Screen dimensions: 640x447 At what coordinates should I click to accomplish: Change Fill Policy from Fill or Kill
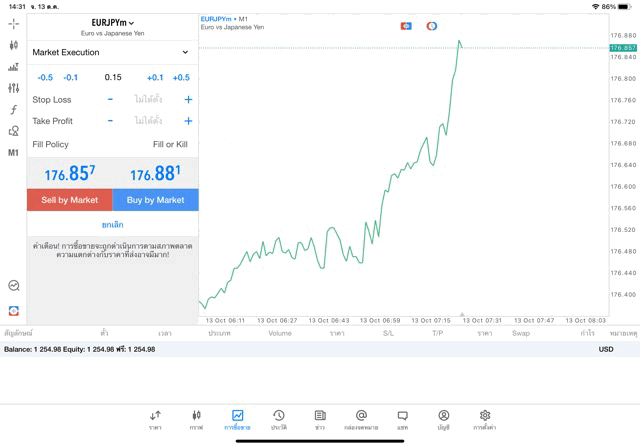(x=169, y=144)
